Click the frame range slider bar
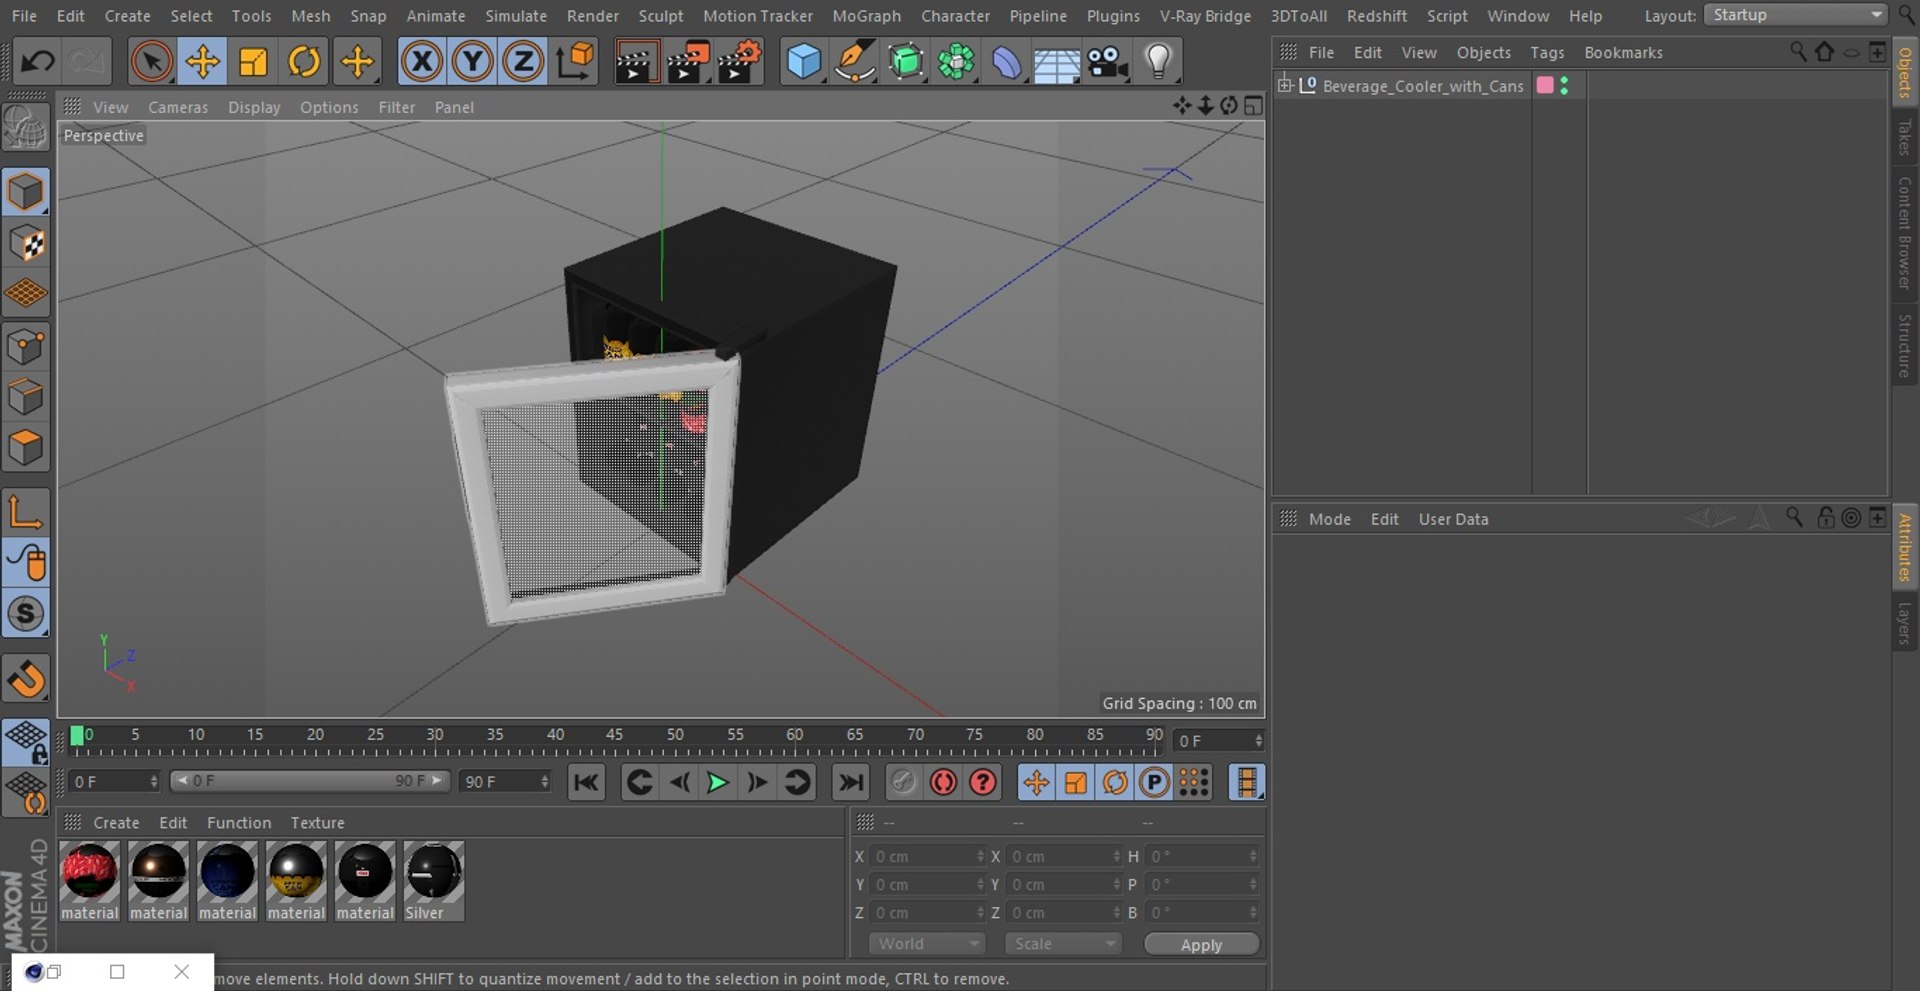The height and width of the screenshot is (991, 1920). [310, 780]
